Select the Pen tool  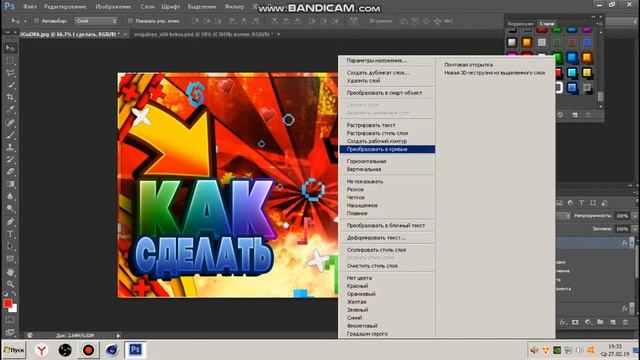pos(10,222)
